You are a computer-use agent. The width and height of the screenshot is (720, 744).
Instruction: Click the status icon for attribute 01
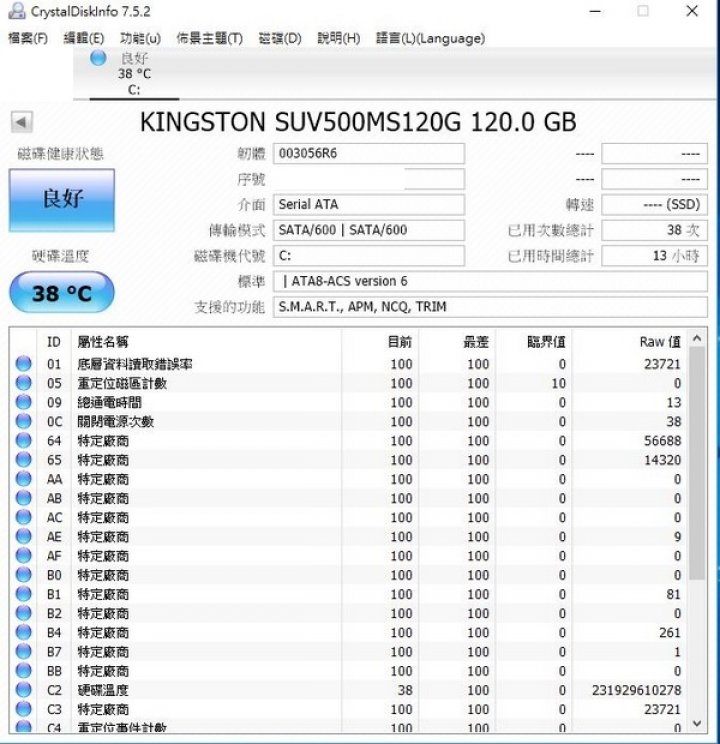click(x=23, y=363)
